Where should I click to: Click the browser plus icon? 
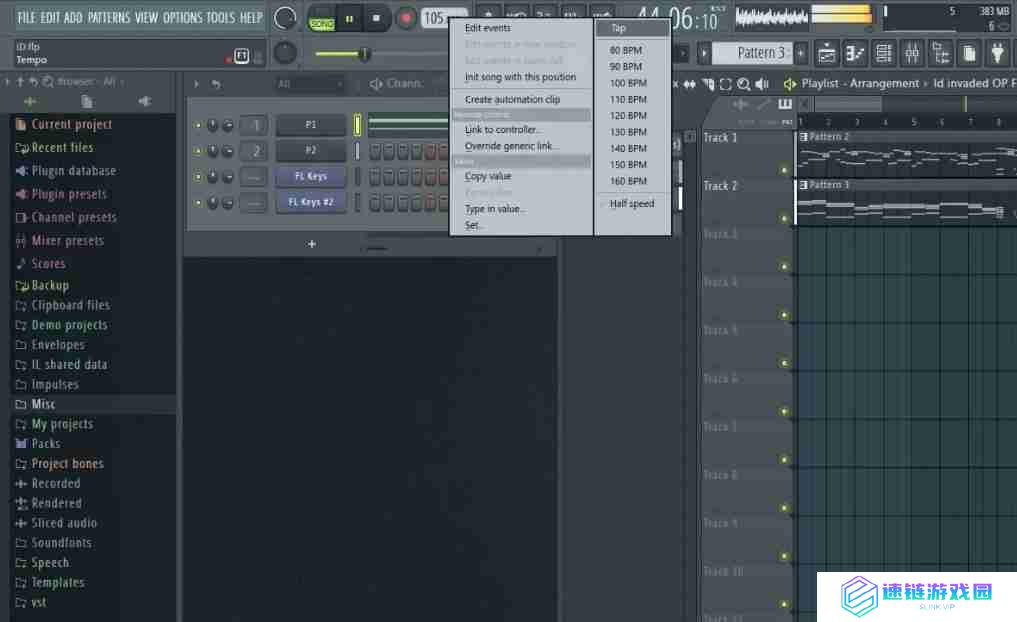pyautogui.click(x=30, y=101)
